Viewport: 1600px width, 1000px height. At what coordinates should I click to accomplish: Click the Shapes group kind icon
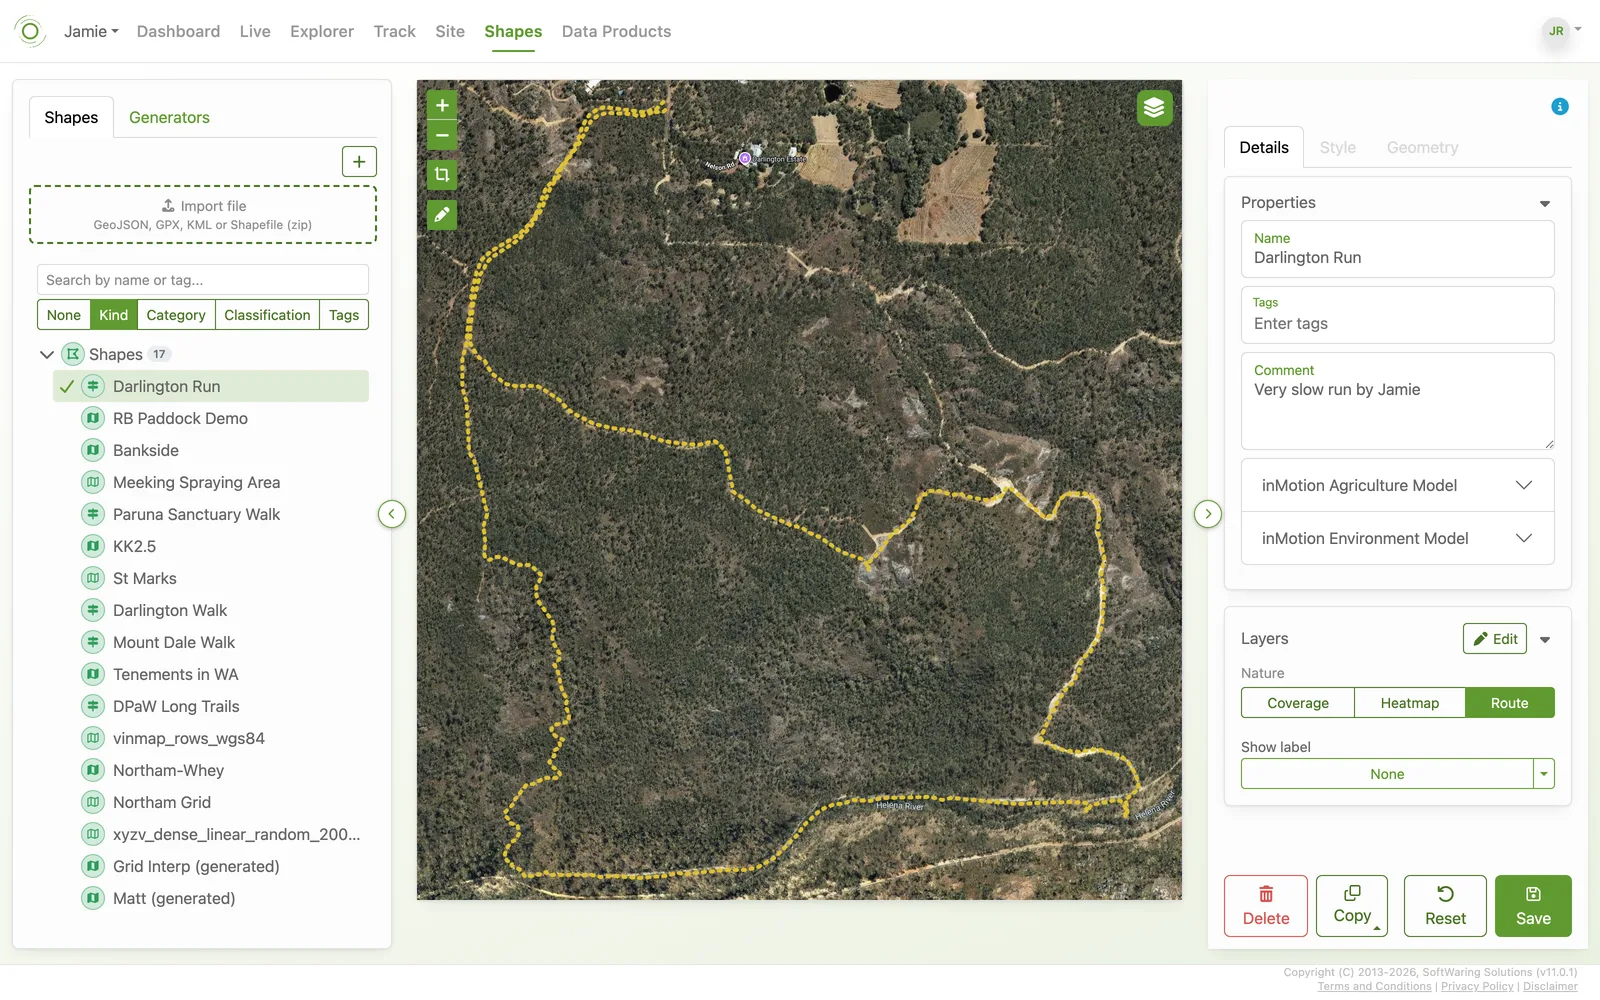pyautogui.click(x=73, y=354)
